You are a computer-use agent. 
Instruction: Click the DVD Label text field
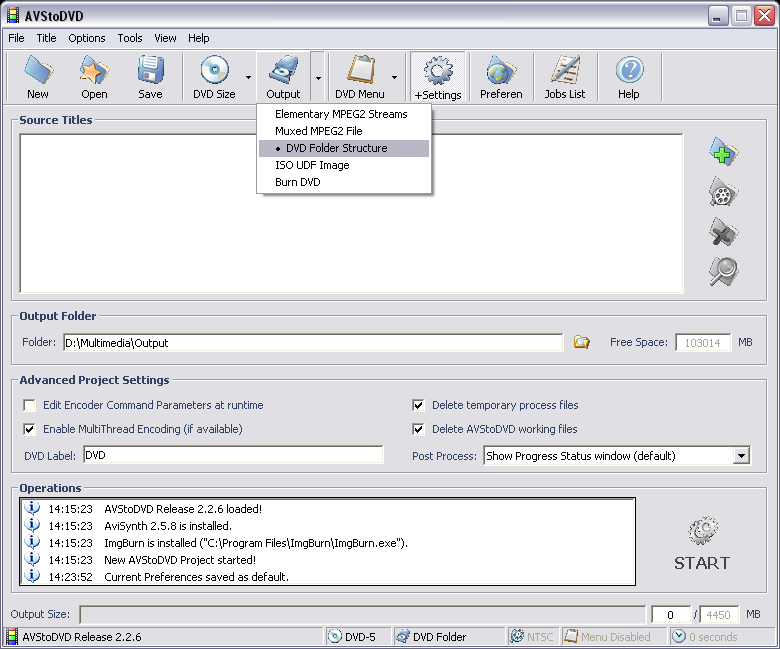[233, 455]
